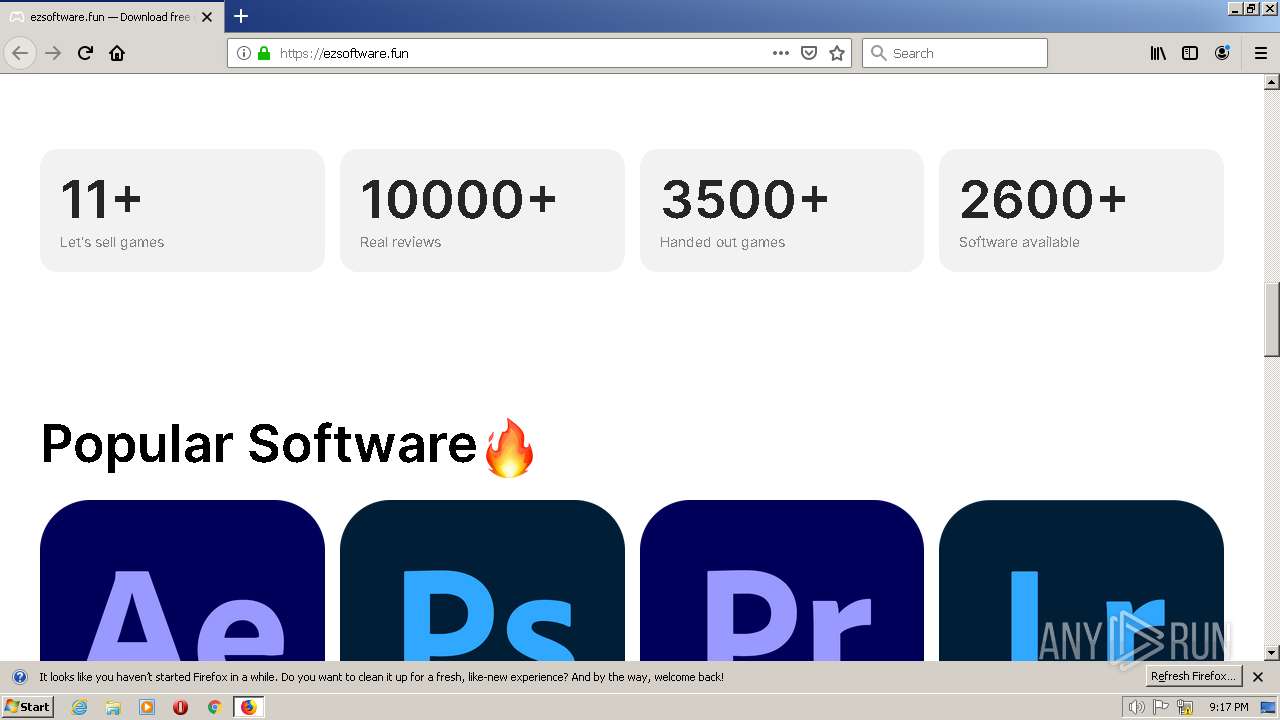Open the Windows Start menu
Screen dimensions: 1280x720
tap(27, 707)
